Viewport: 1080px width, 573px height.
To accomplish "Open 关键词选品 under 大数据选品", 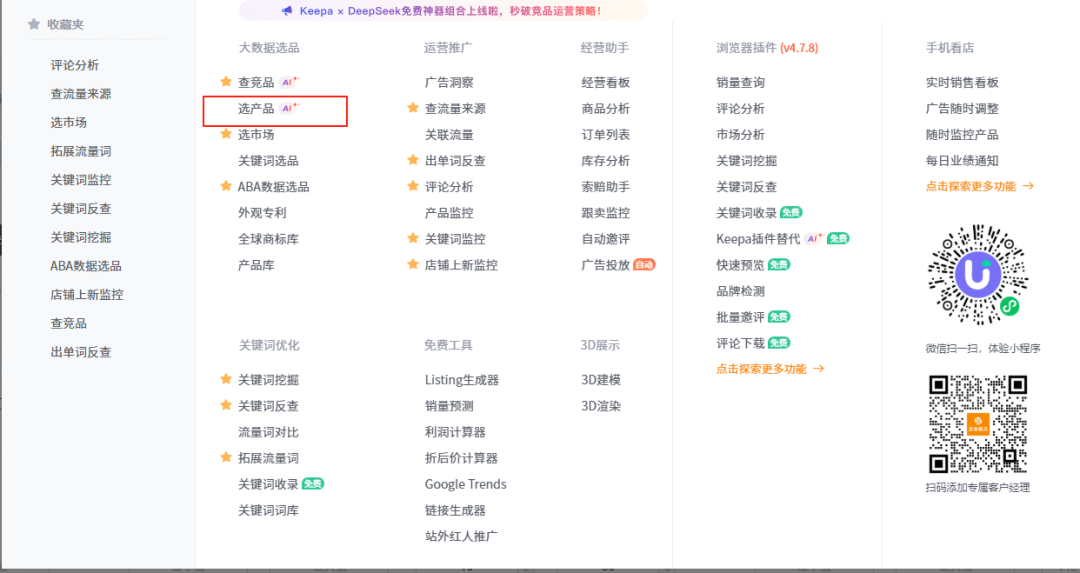I will point(269,160).
